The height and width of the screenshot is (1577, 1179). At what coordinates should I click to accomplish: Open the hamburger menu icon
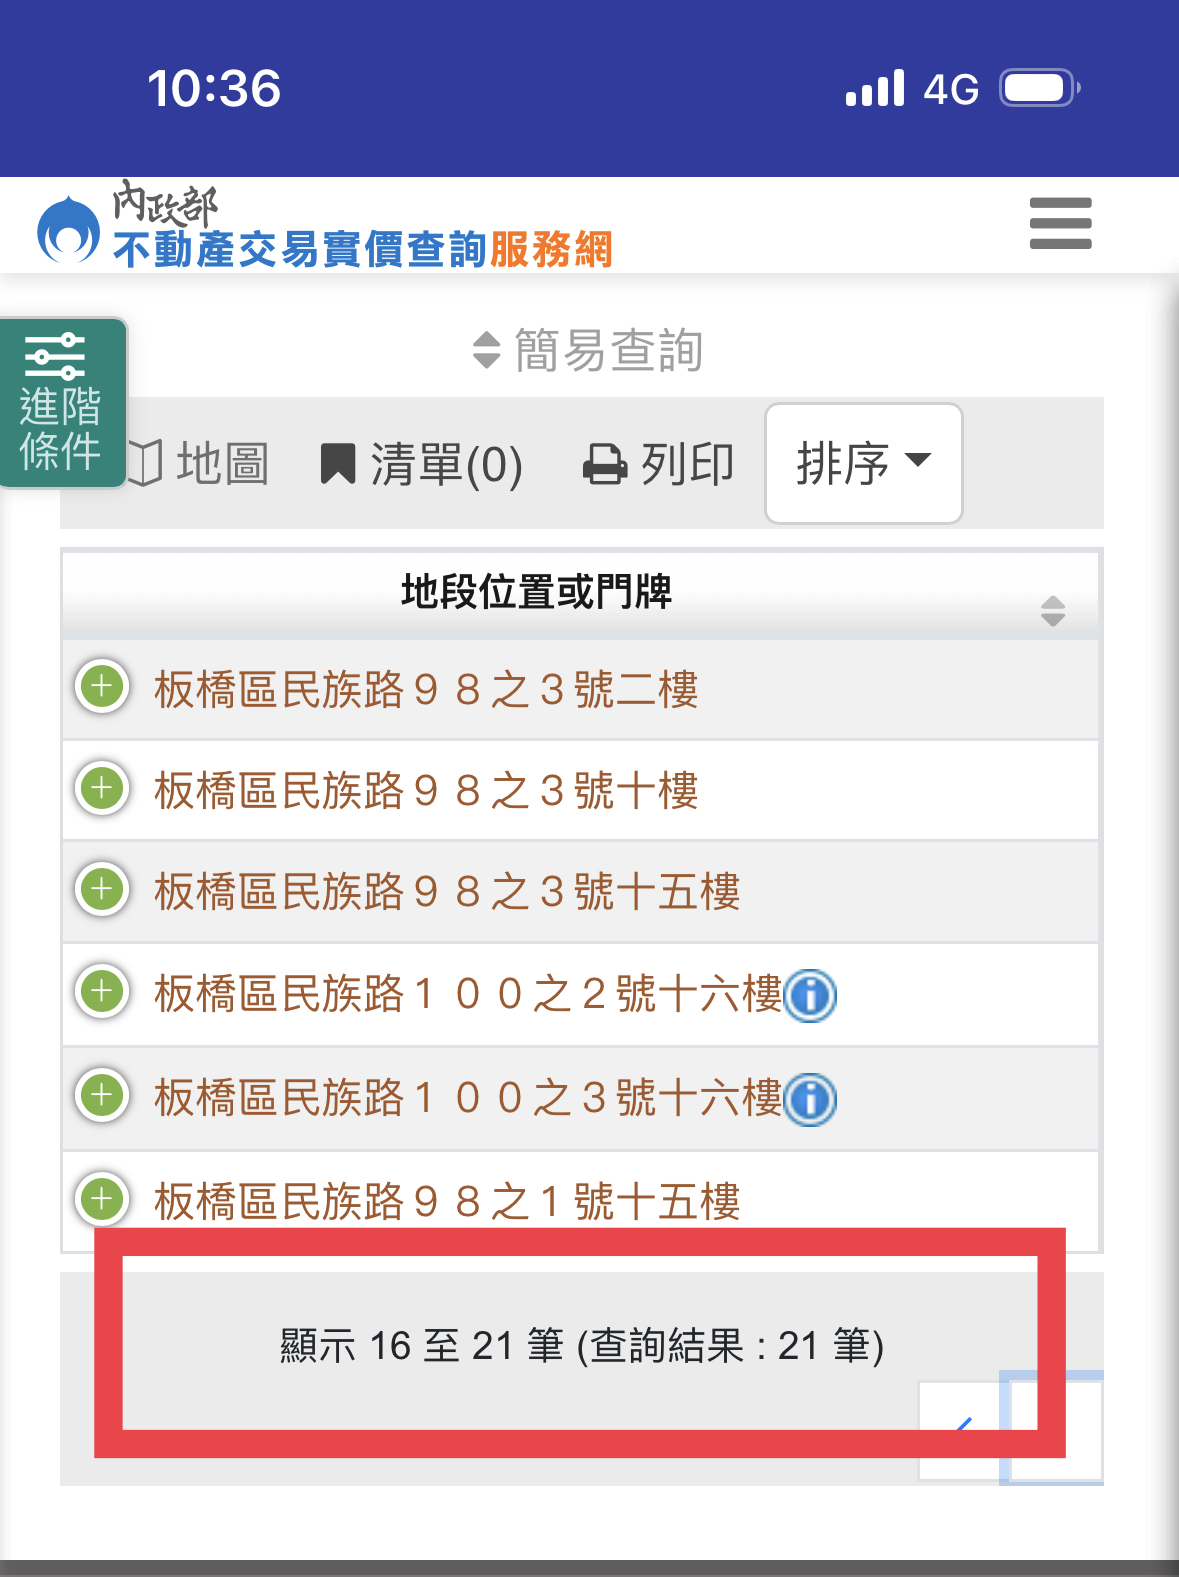click(1060, 223)
